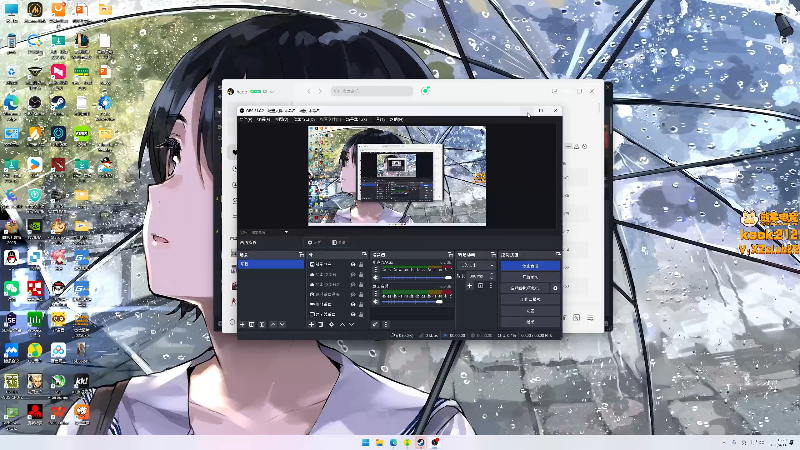Click blue Start Streaming button
The image size is (800, 450).
coord(530,266)
